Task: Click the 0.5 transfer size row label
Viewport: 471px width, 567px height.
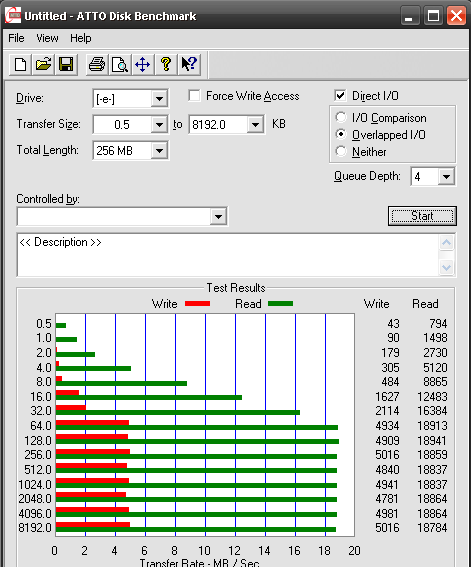Action: [x=44, y=324]
